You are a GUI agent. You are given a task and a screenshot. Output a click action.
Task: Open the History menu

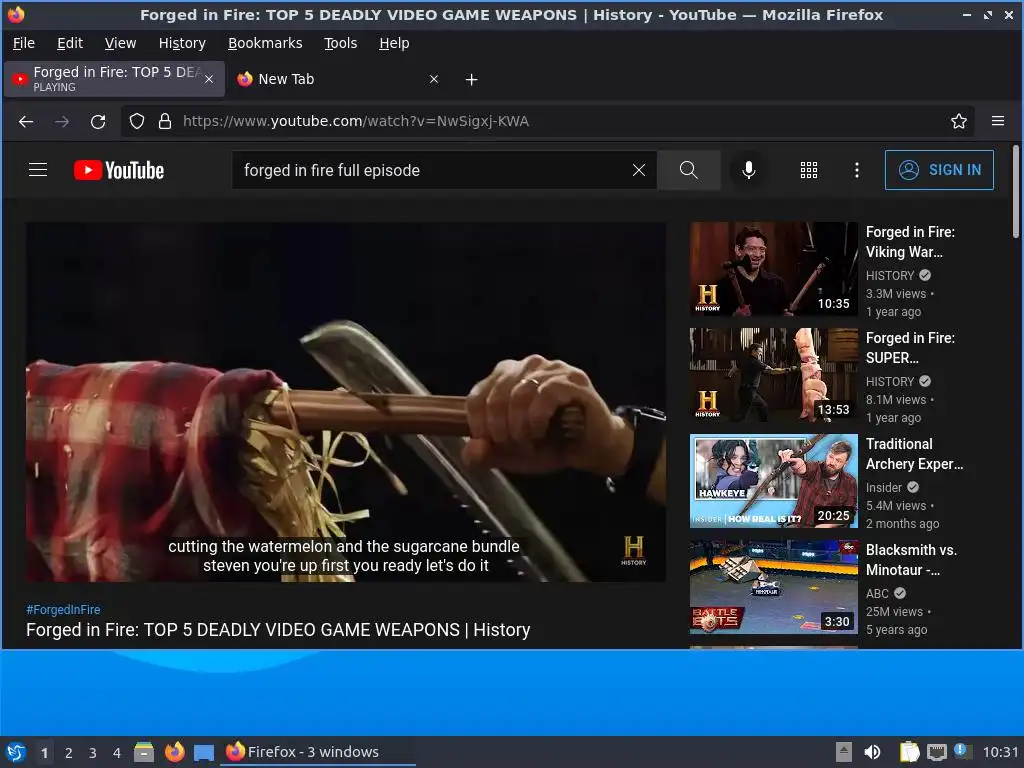(x=182, y=43)
